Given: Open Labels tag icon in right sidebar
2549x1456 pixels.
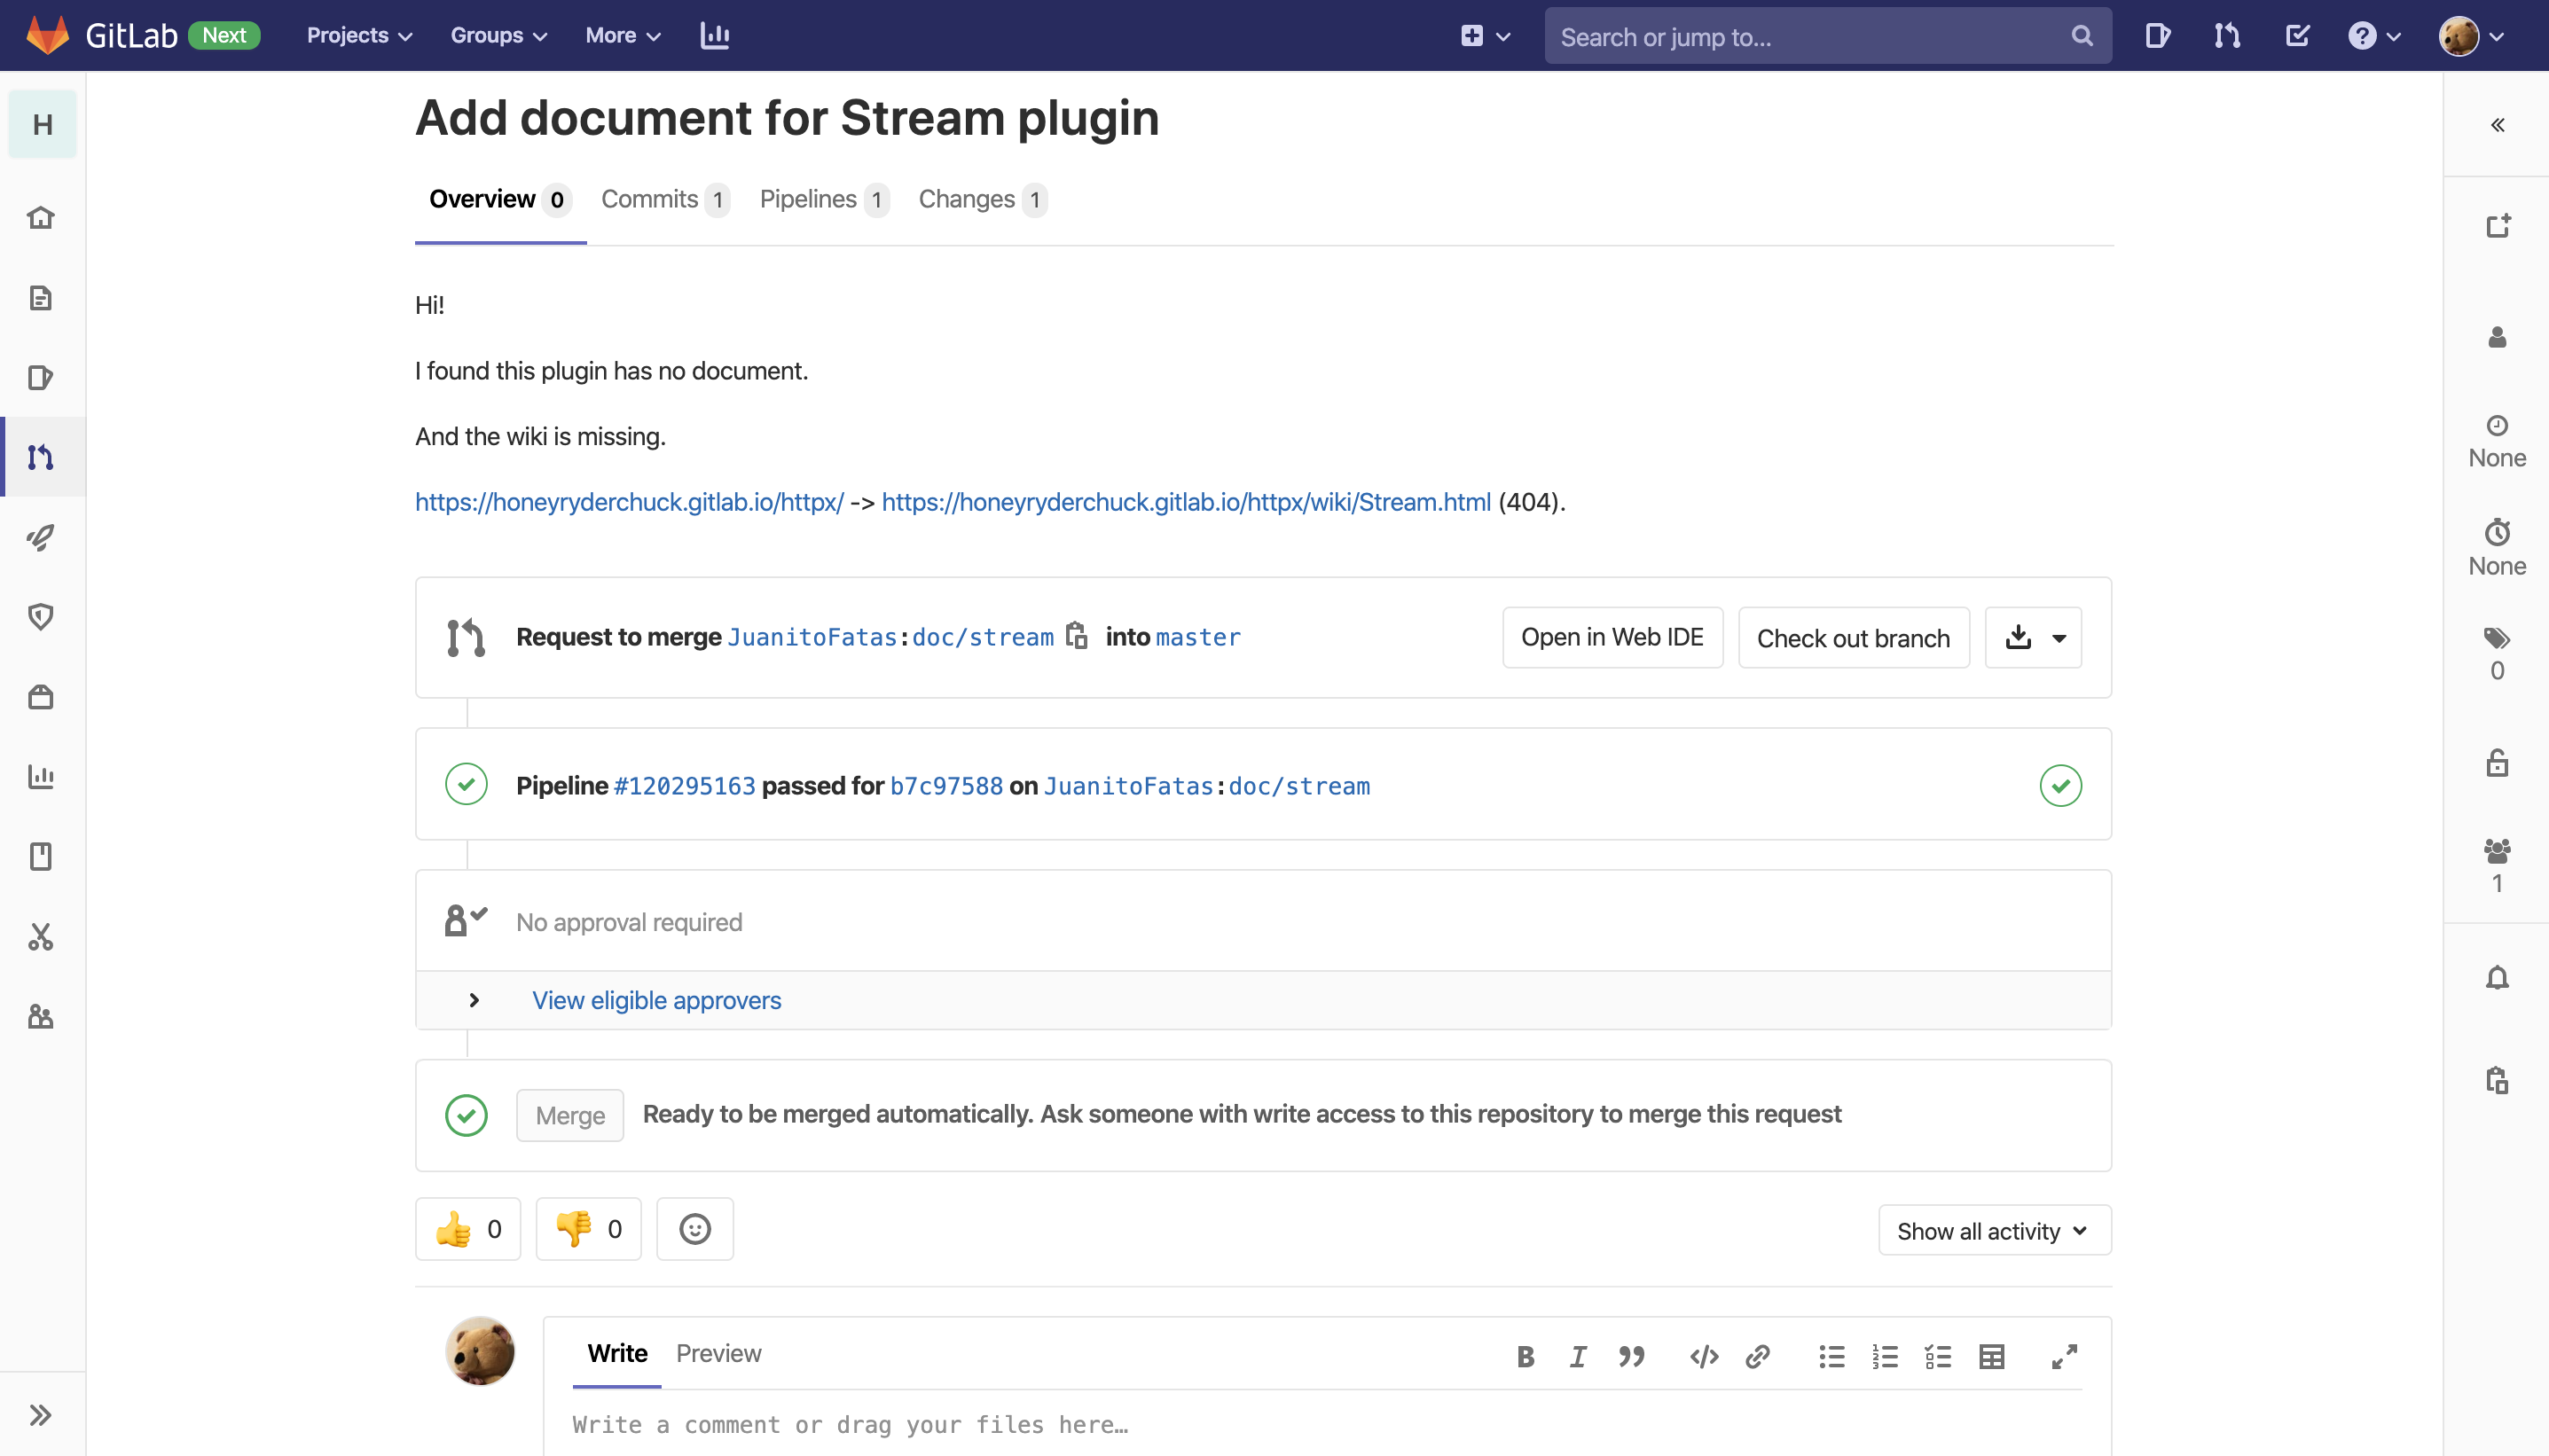Looking at the screenshot, I should (2497, 638).
